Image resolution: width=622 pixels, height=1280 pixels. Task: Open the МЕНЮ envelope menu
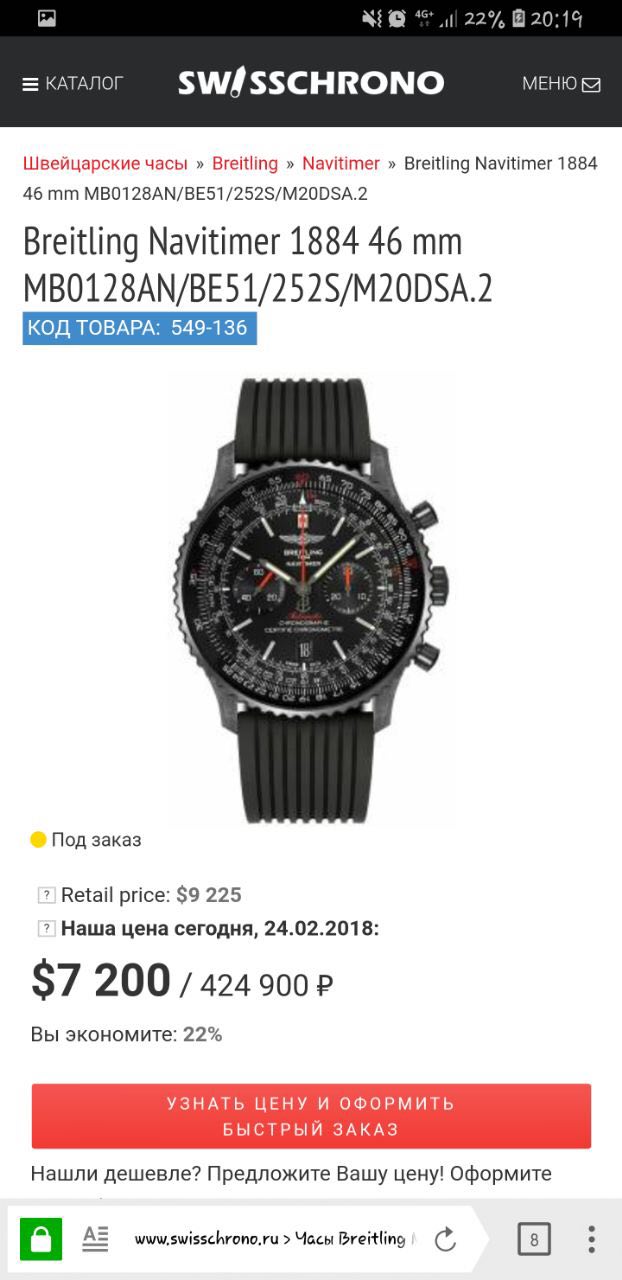click(561, 84)
